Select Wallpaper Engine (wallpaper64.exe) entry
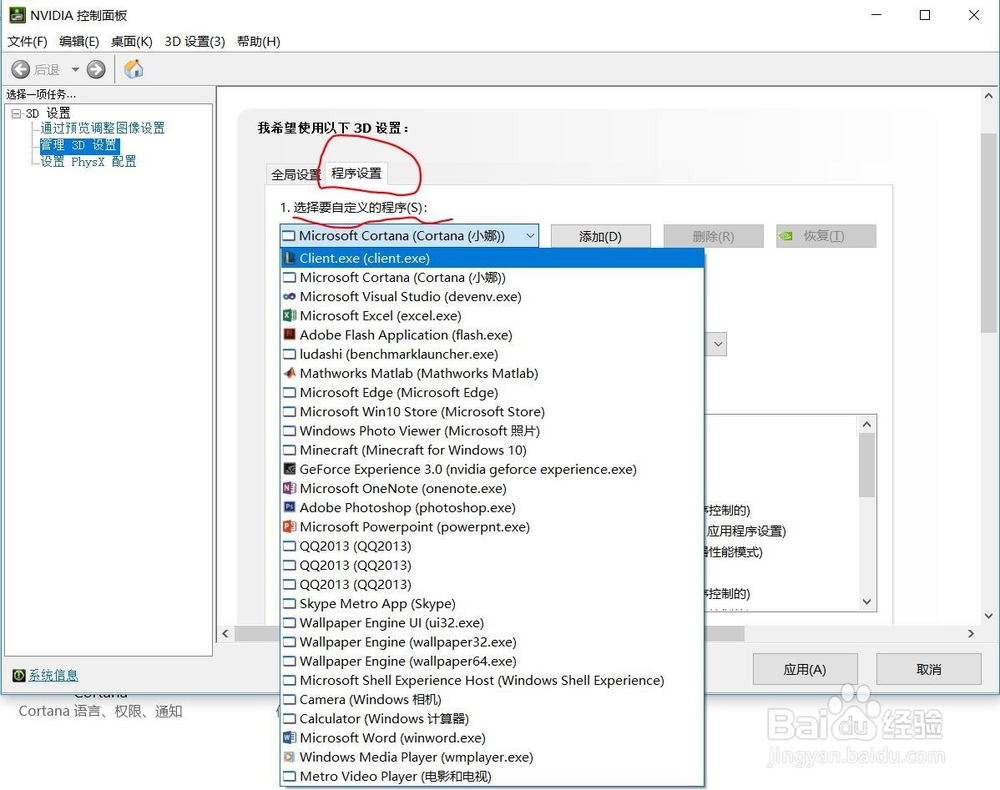The width and height of the screenshot is (1000, 790). pos(492,661)
